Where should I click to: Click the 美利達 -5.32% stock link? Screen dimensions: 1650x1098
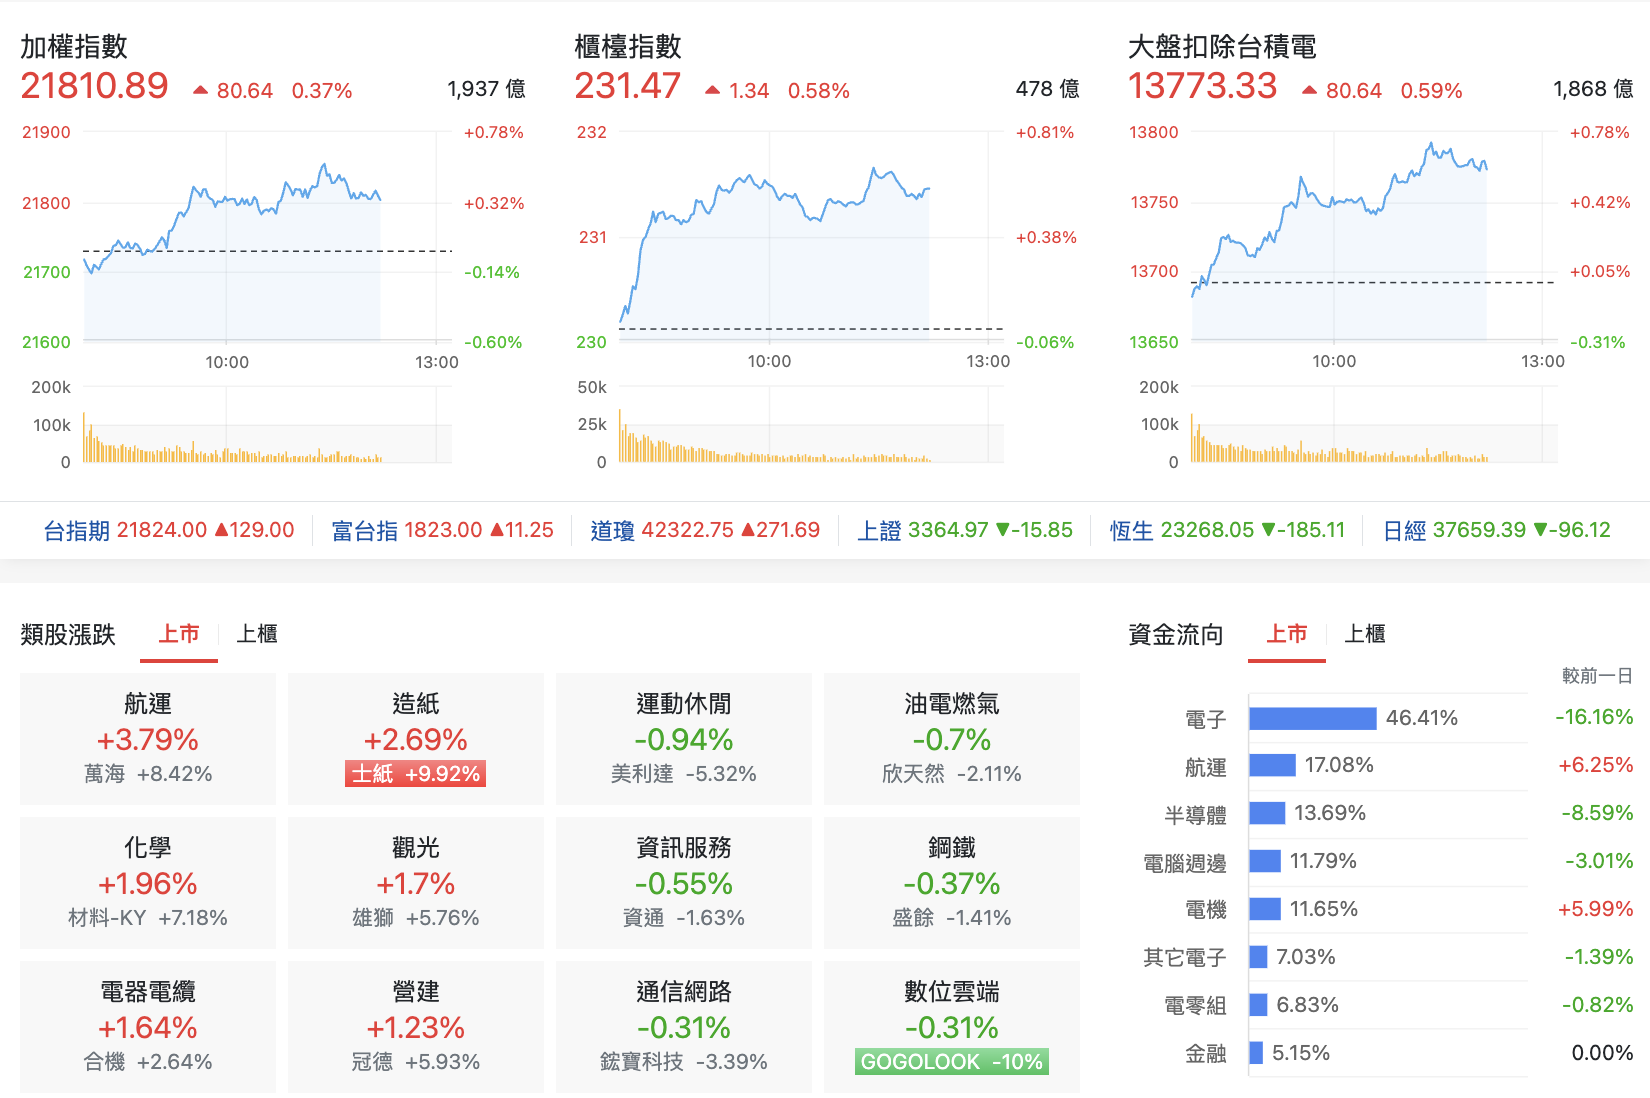684,774
